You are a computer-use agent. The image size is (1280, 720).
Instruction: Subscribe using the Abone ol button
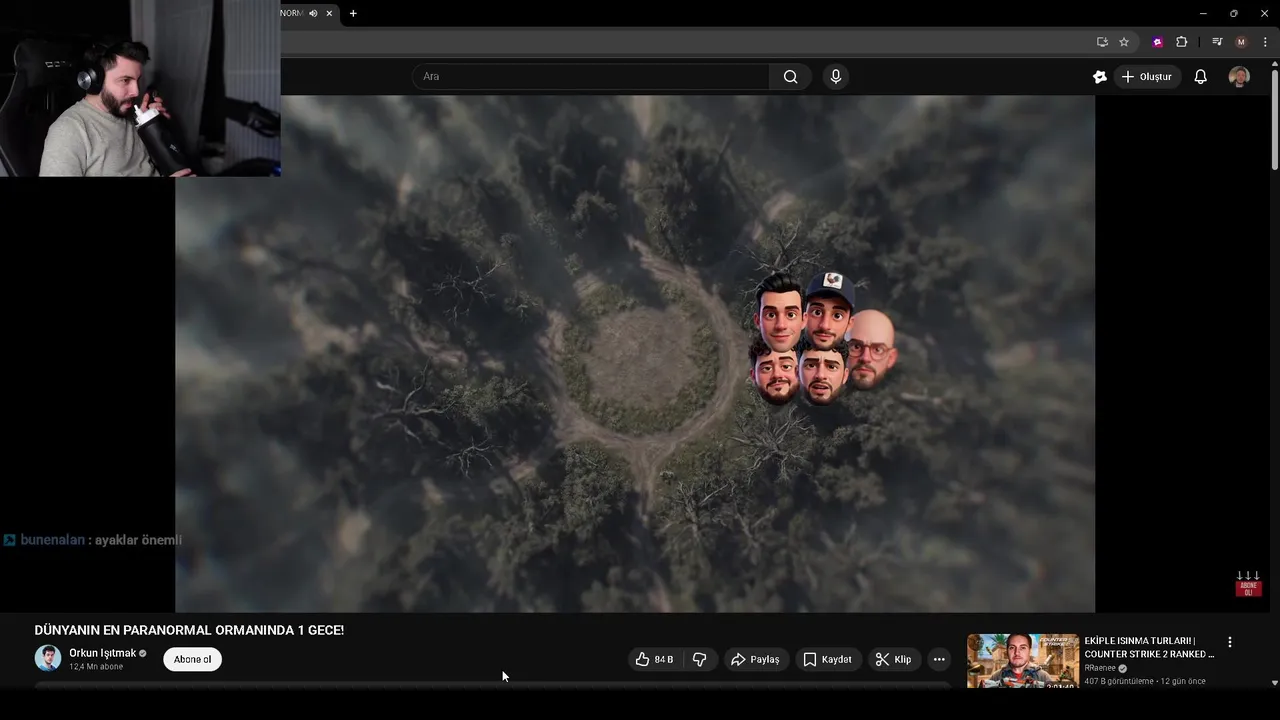click(x=192, y=659)
